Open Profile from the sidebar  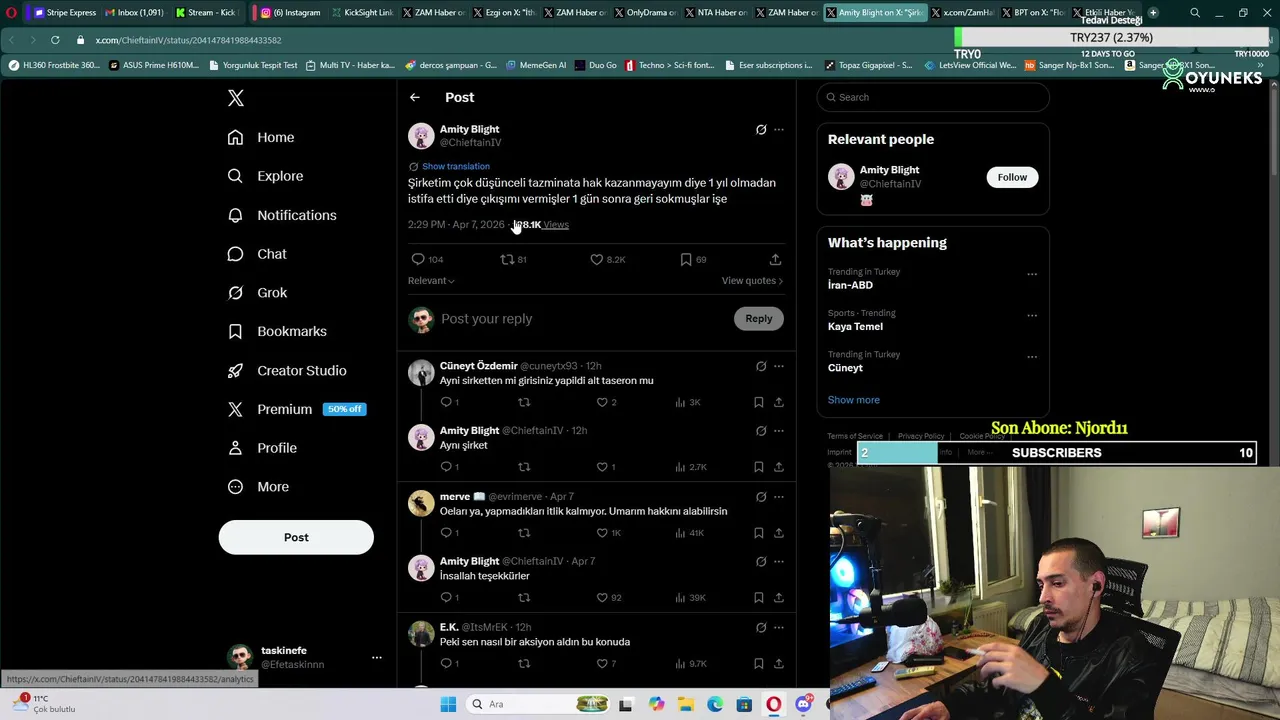click(262, 448)
